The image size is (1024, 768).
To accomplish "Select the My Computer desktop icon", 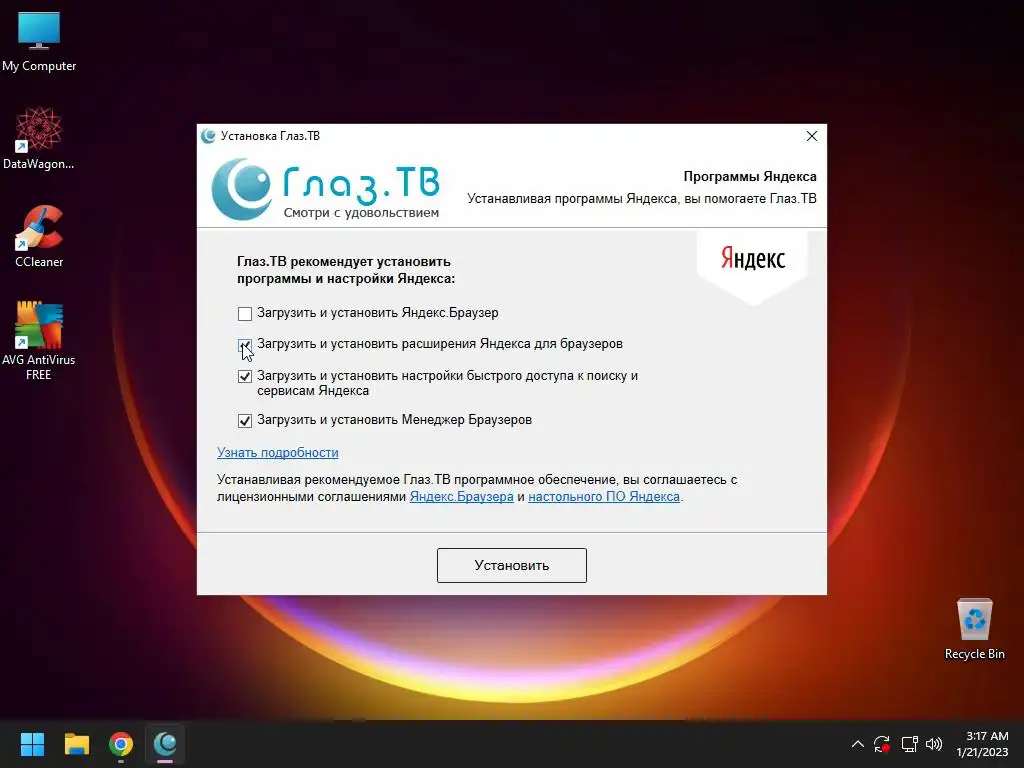I will 39,42.
